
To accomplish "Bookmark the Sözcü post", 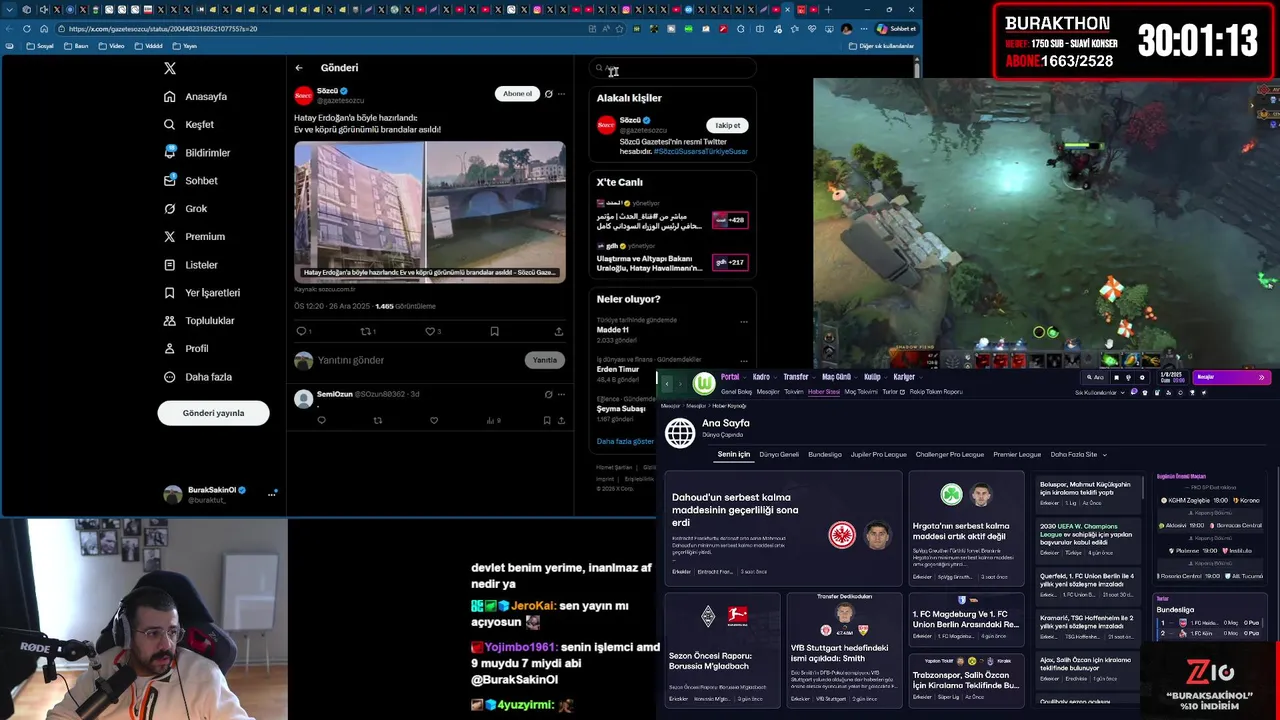I will [494, 331].
